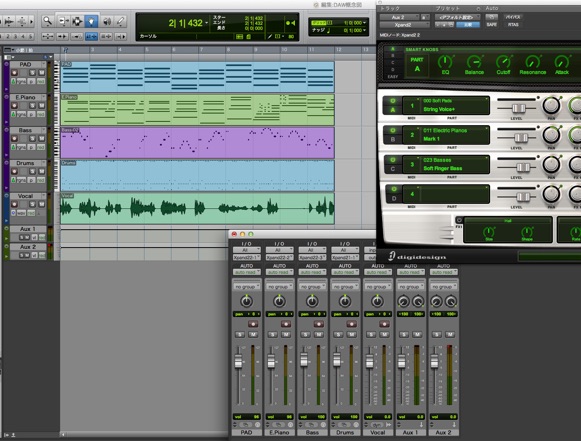
Task: Click zoom preset number 3
Action: (16, 36)
